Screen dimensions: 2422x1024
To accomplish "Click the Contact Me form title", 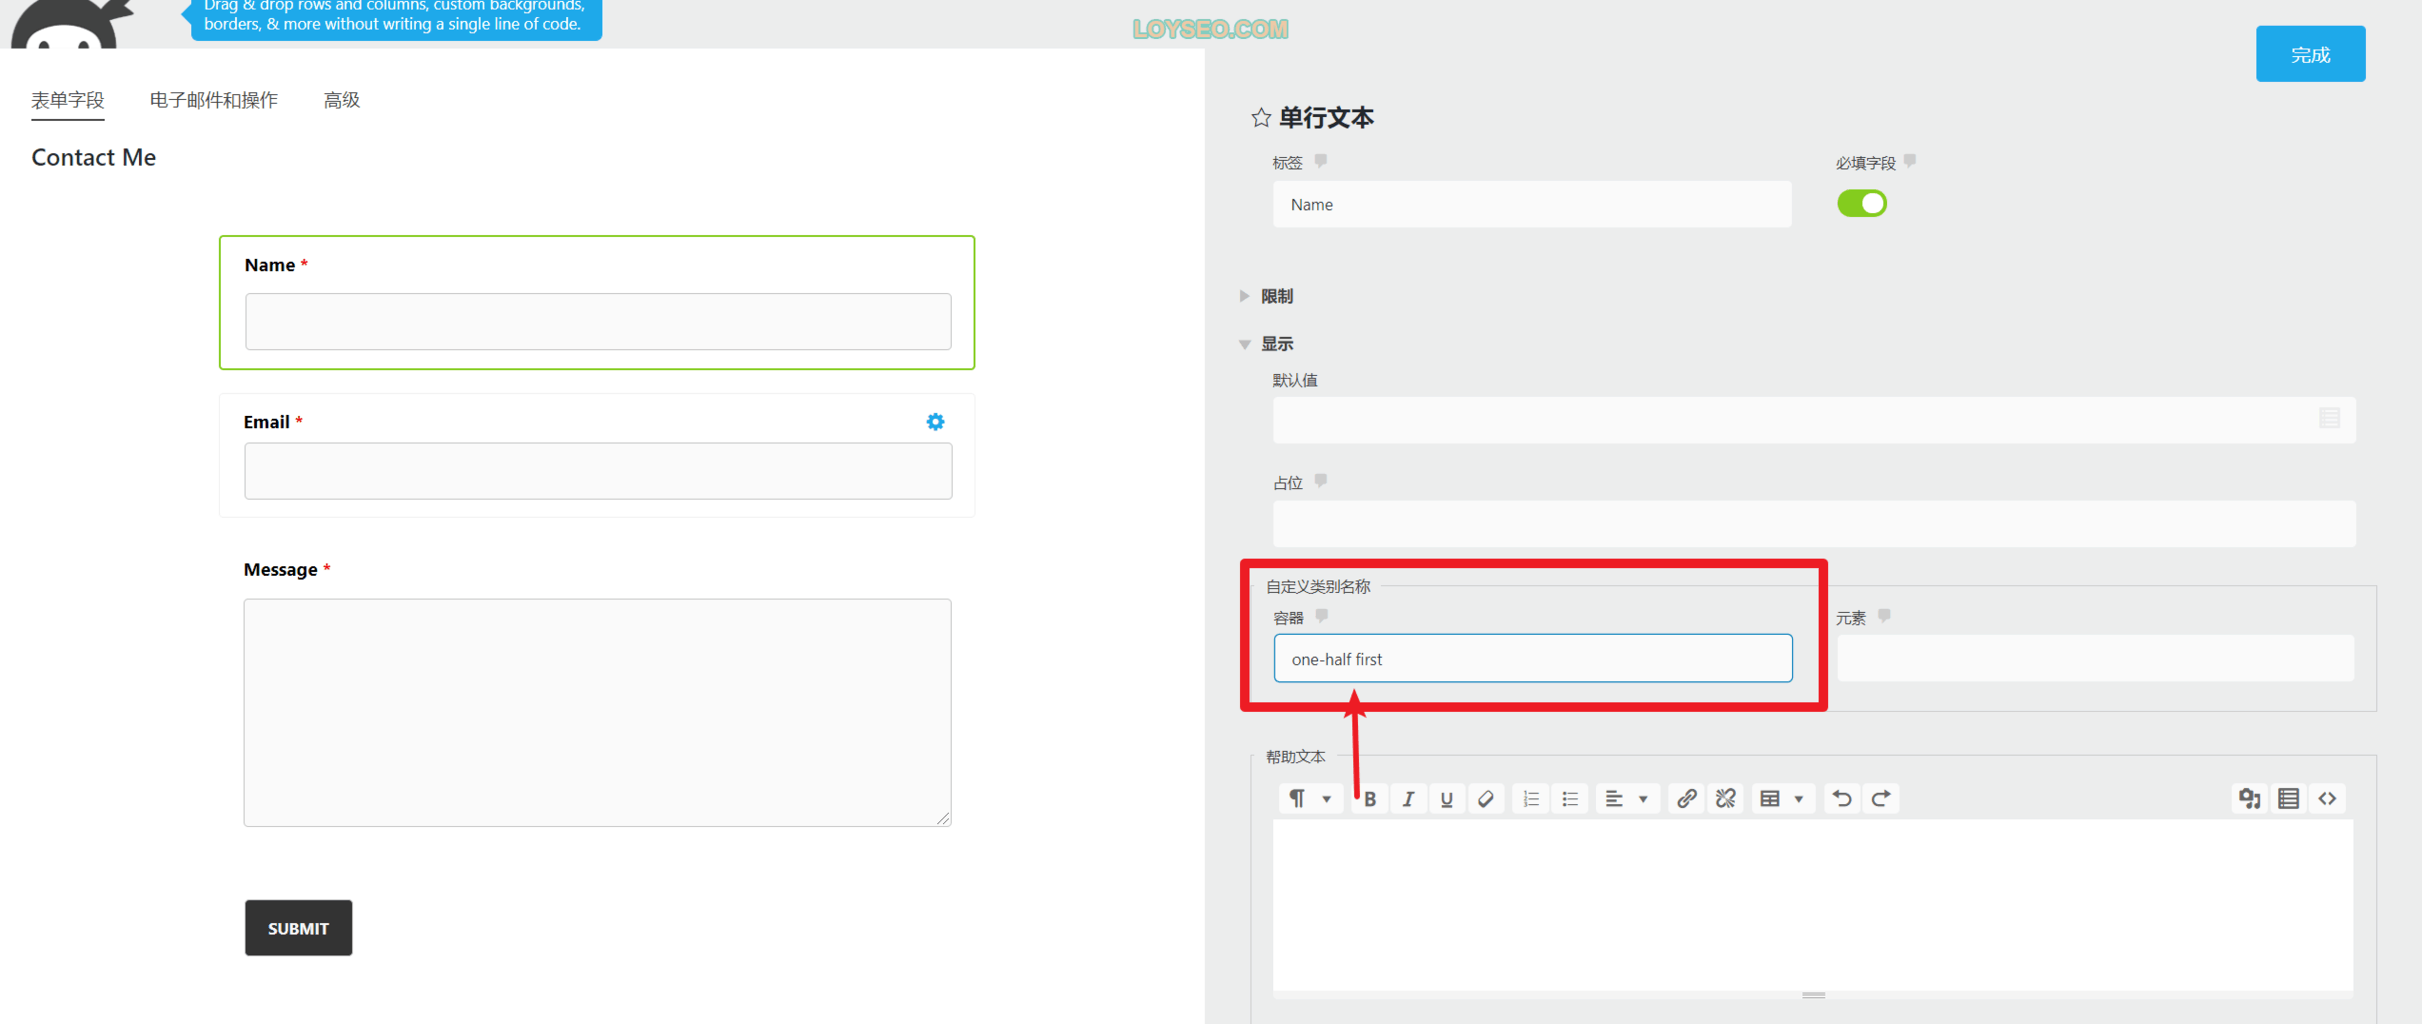I will point(93,157).
